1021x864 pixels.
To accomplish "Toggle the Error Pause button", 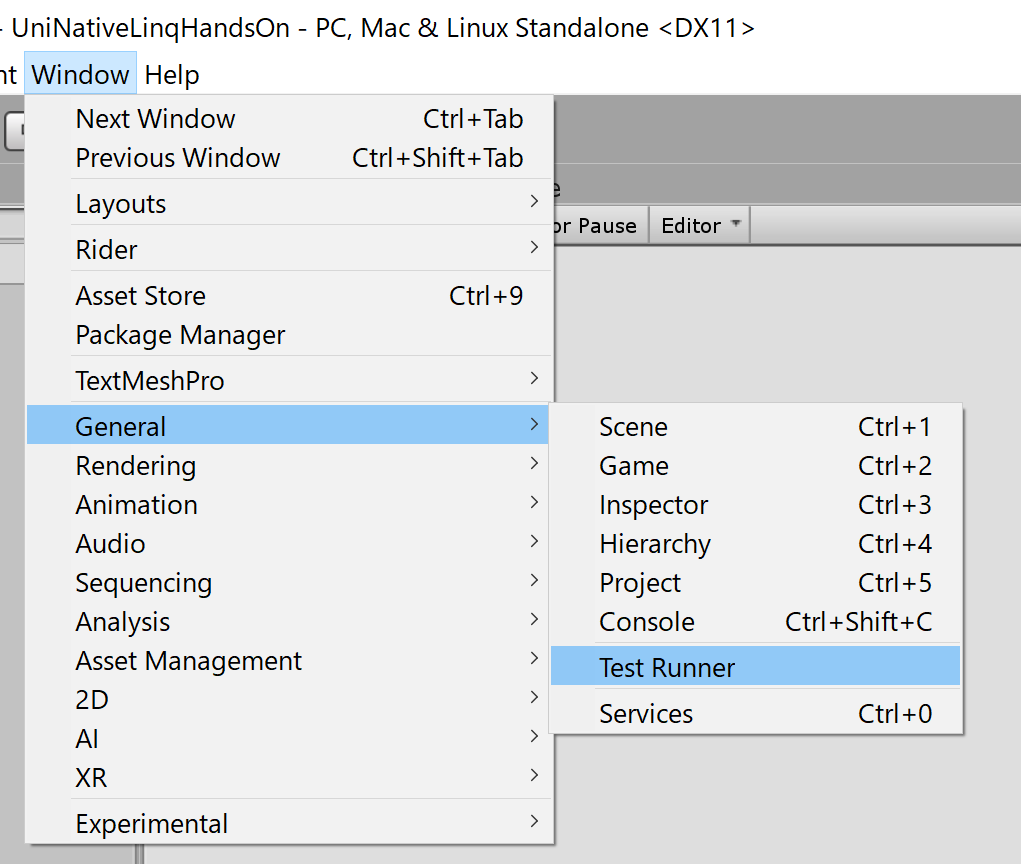I will pos(596,226).
